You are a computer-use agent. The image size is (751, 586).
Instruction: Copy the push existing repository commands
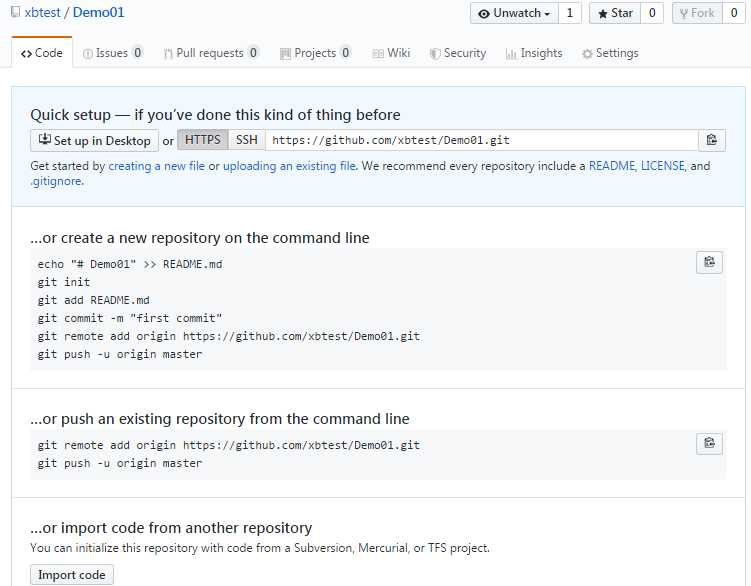[709, 443]
